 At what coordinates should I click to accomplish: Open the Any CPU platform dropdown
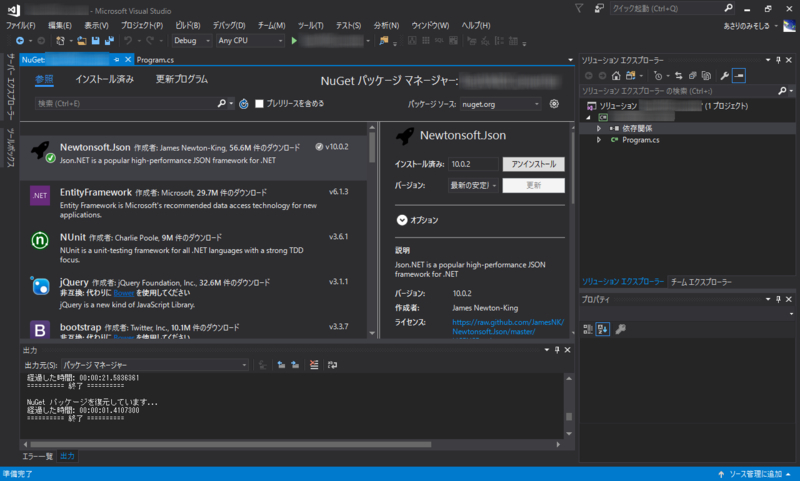[250, 41]
